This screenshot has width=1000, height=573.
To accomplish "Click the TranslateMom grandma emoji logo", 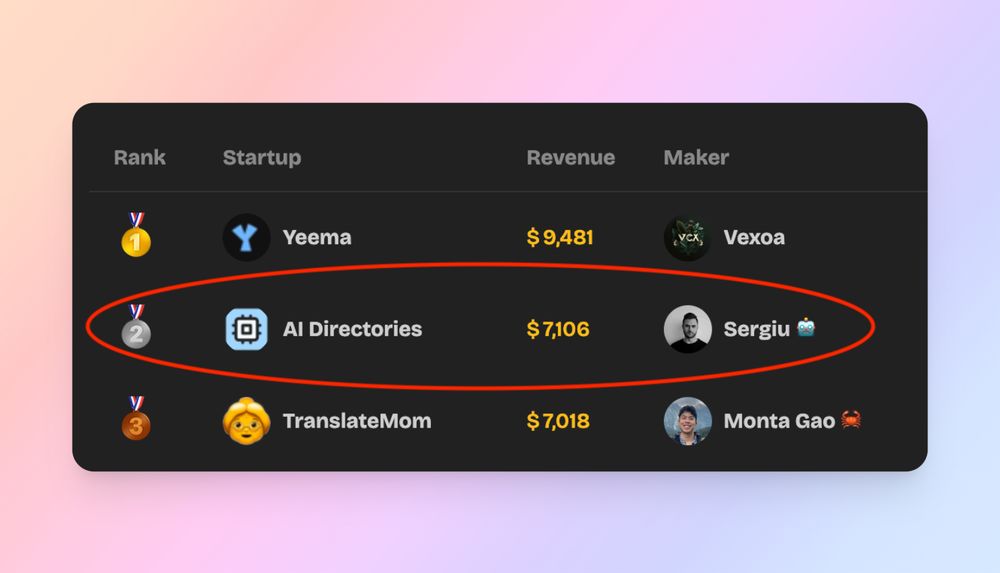I will (246, 420).
